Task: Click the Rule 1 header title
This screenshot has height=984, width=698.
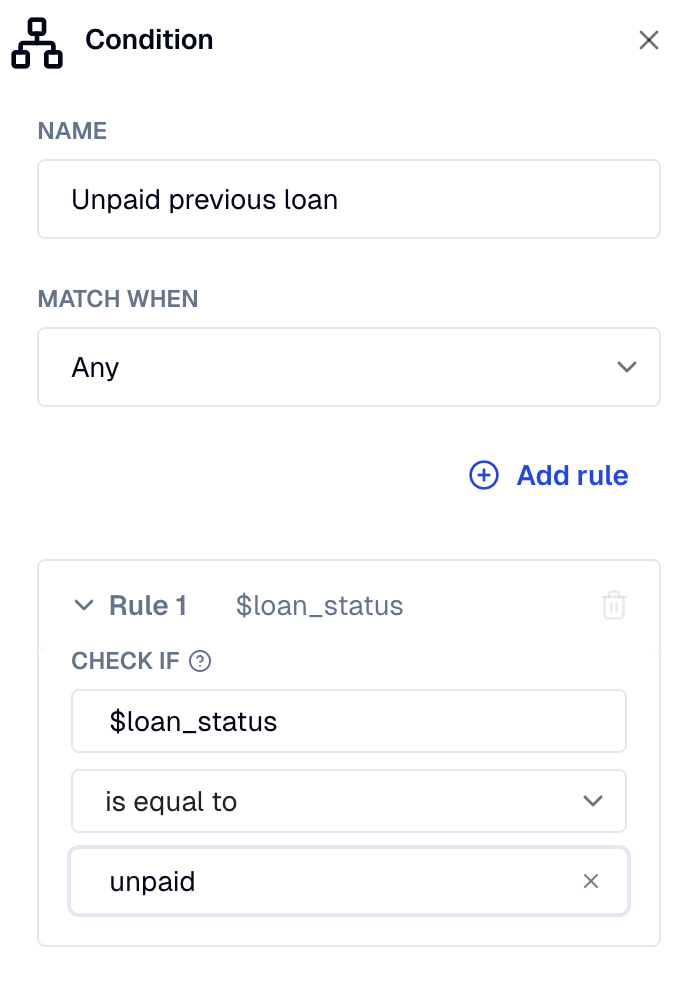Action: (148, 606)
